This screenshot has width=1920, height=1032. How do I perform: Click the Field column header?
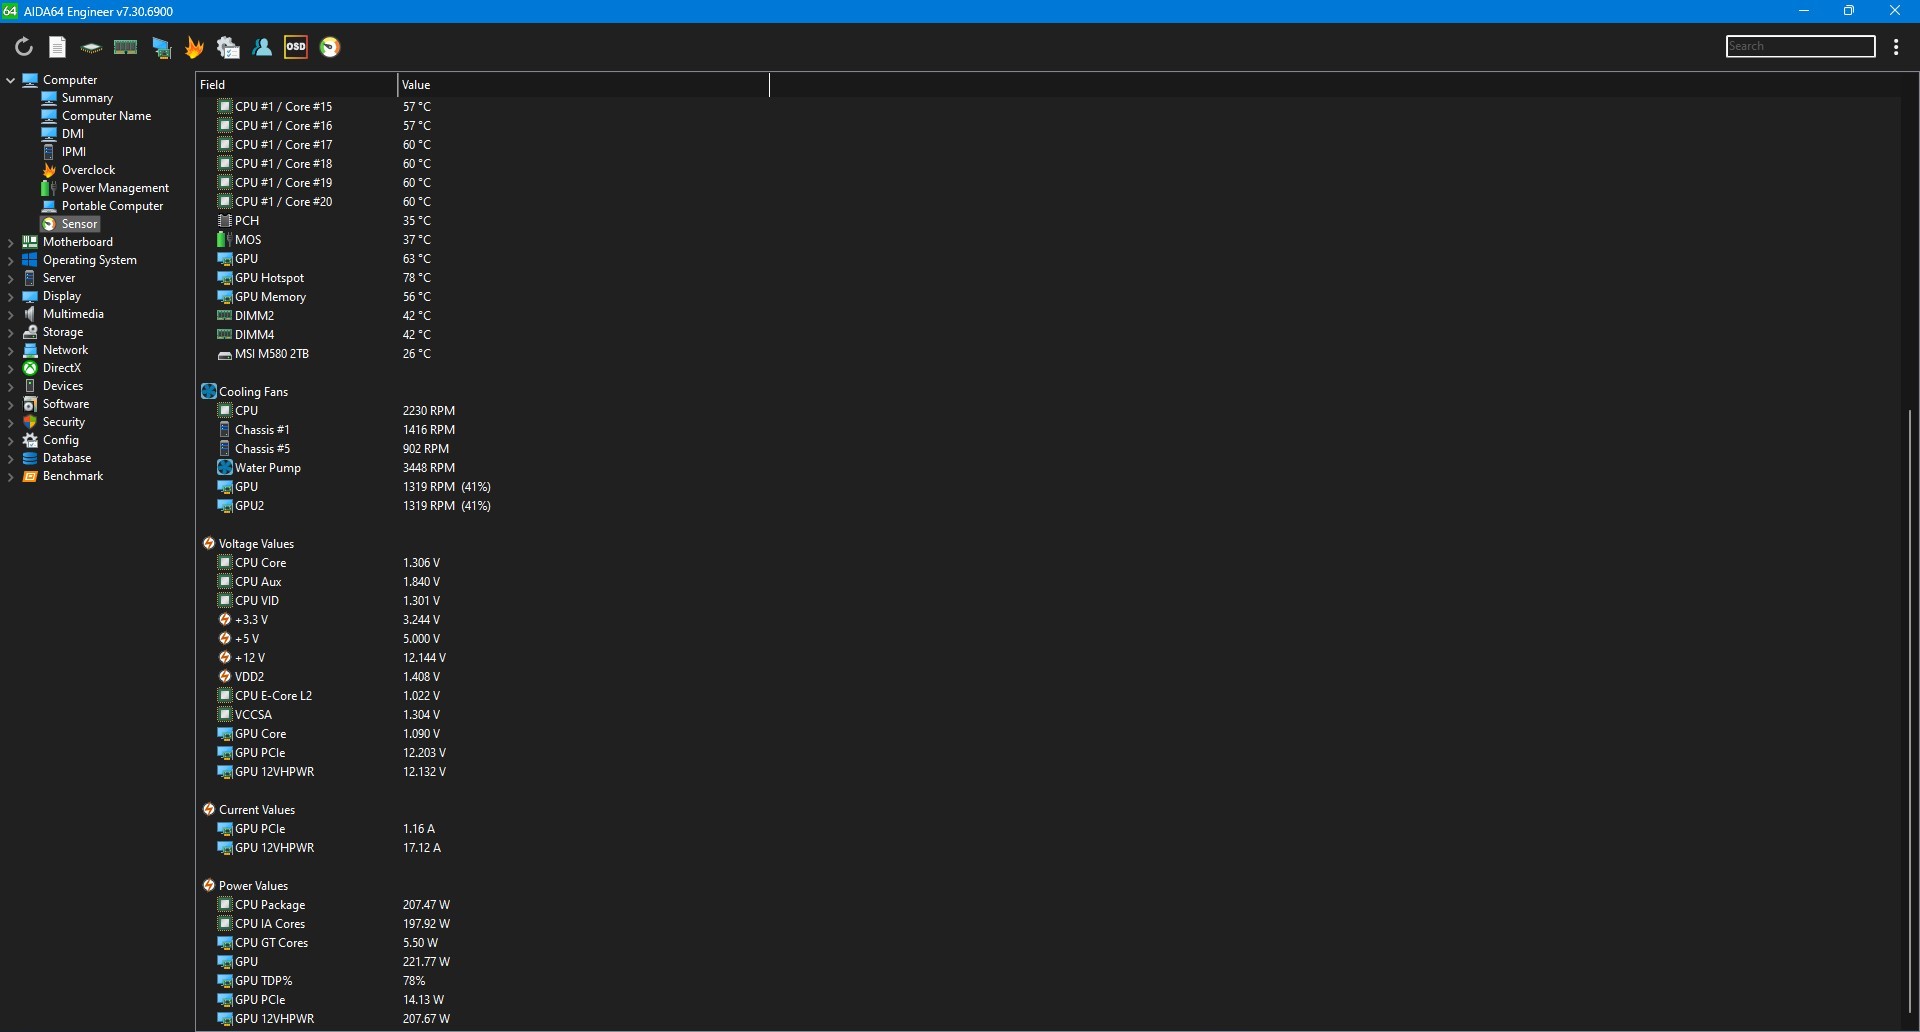296,85
